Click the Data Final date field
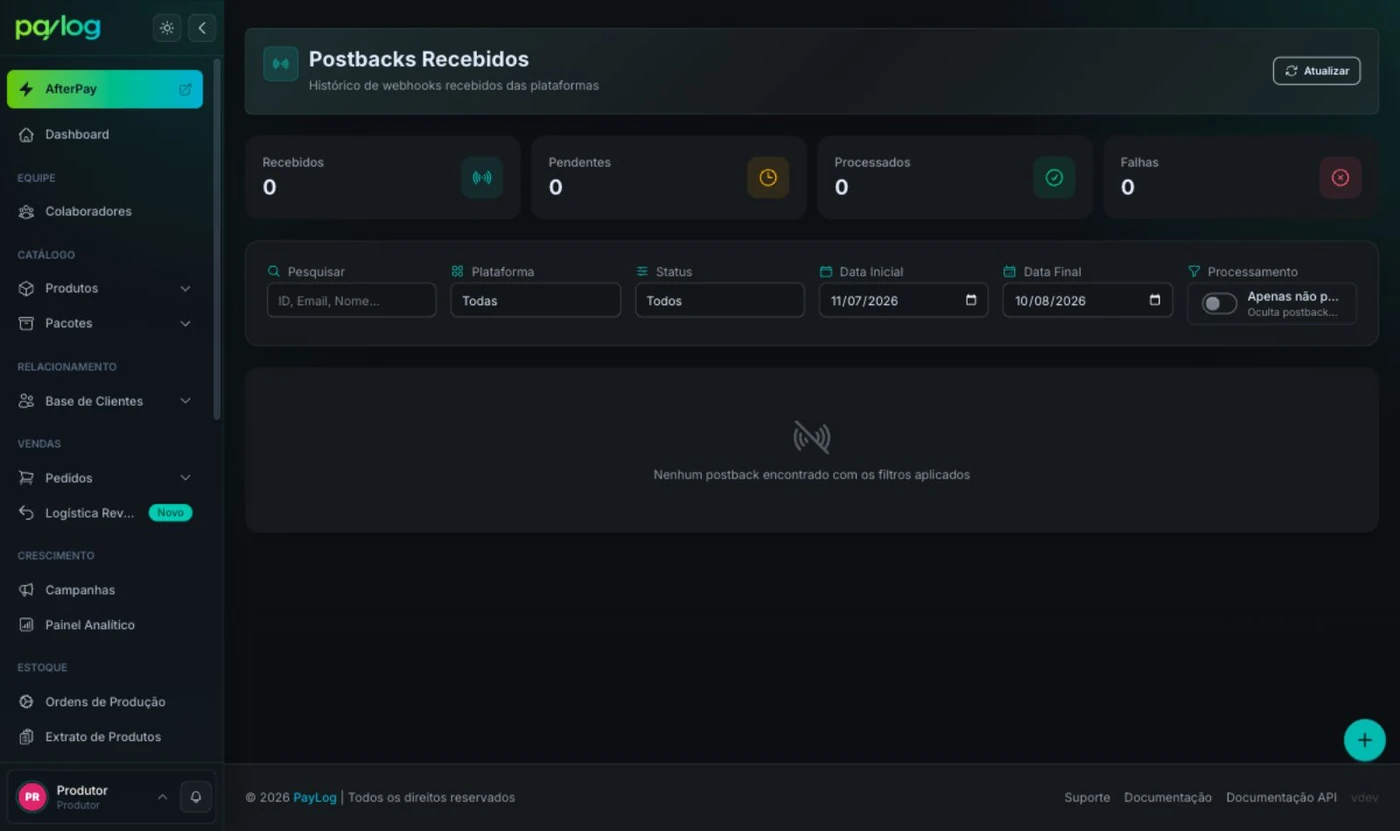The height and width of the screenshot is (831, 1400). pos(1087,300)
